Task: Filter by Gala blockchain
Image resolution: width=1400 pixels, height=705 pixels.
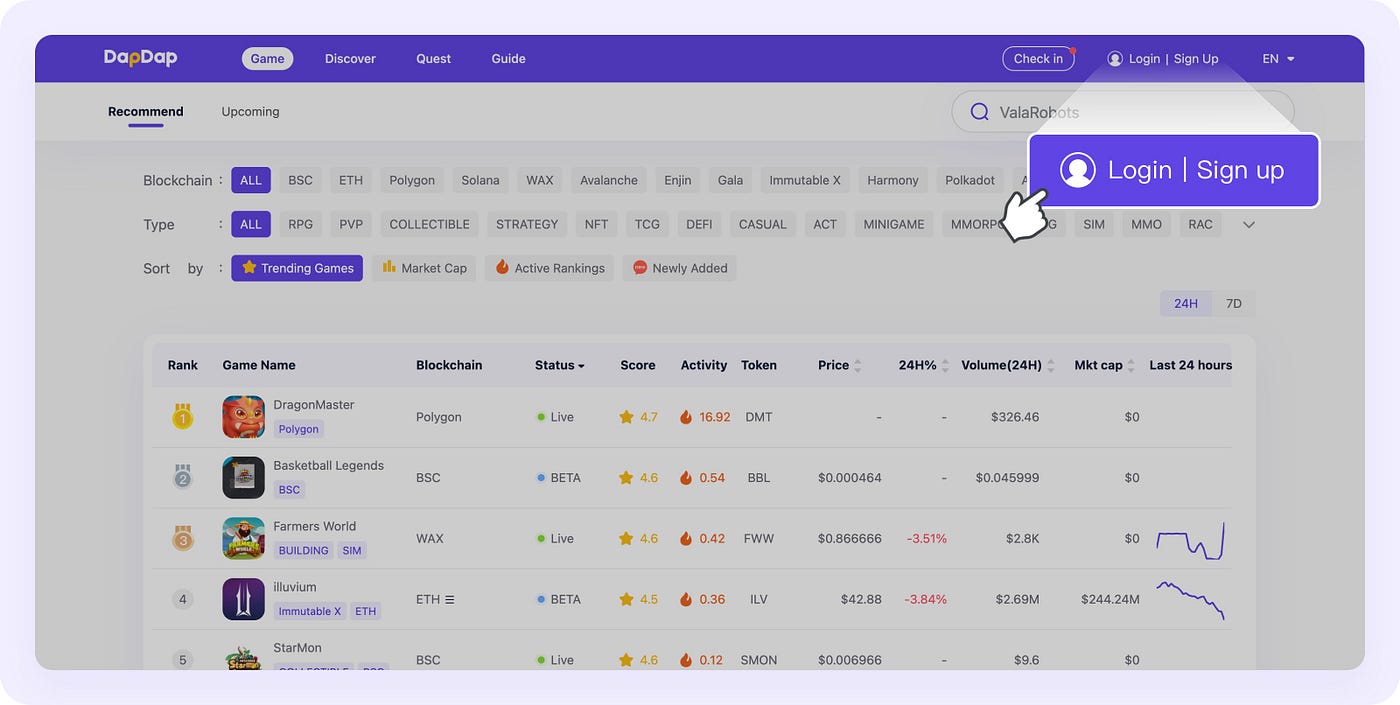Action: point(731,180)
